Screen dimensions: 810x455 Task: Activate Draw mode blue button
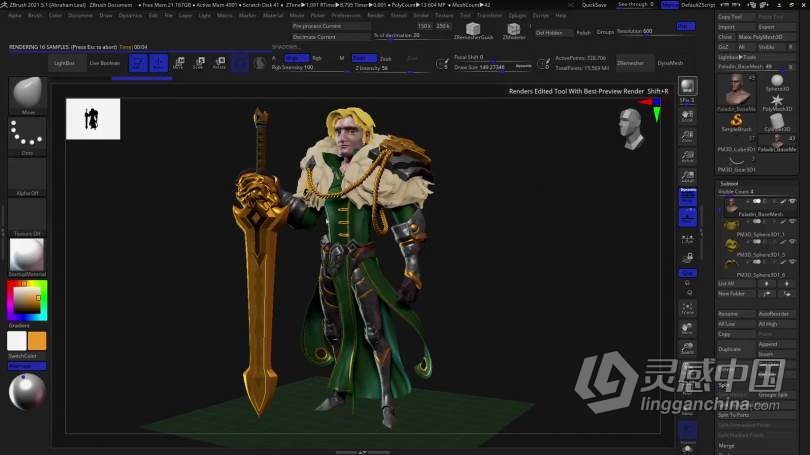[x=159, y=63]
